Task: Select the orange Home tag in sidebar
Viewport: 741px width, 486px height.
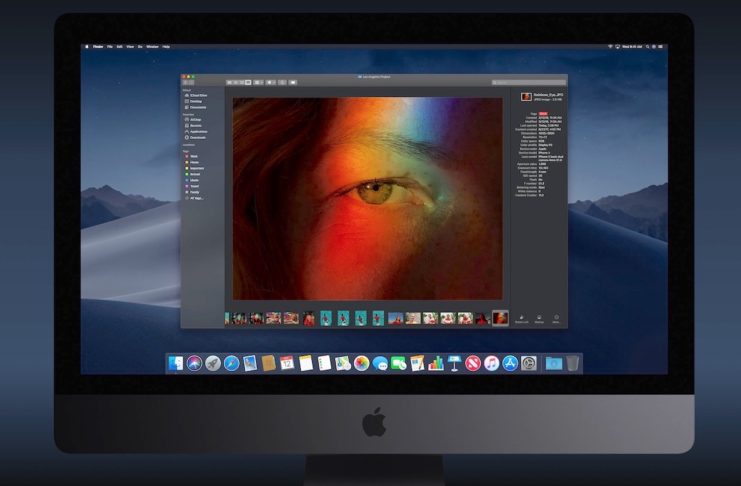Action: click(x=191, y=162)
